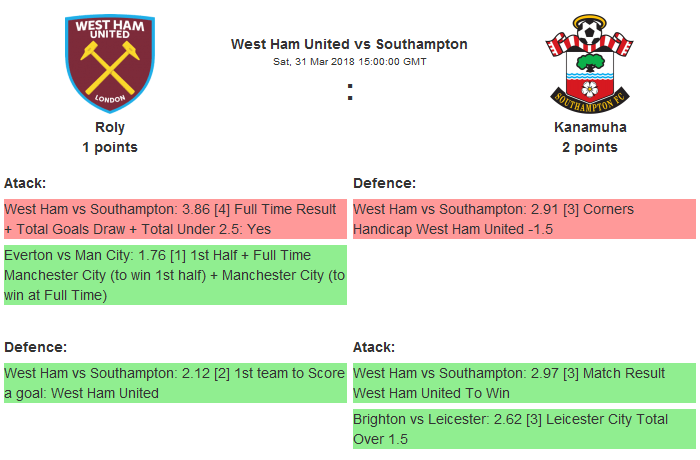Click the player name Kanamuha
This screenshot has width=700, height=460.
pos(590,127)
